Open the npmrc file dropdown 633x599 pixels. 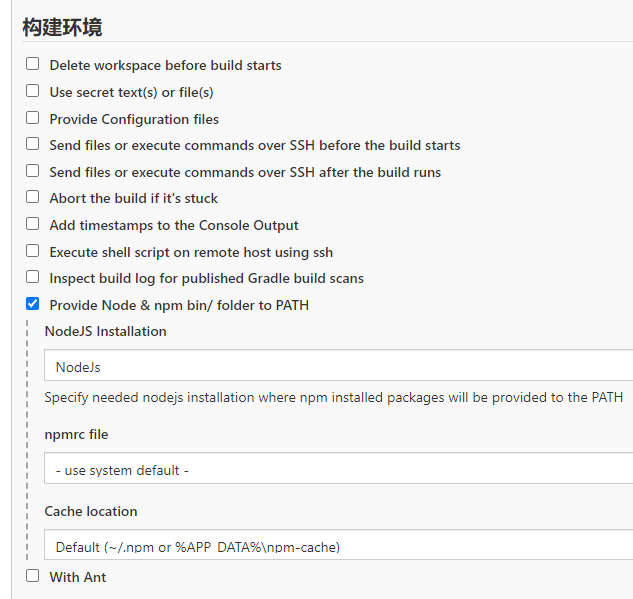tap(338, 469)
